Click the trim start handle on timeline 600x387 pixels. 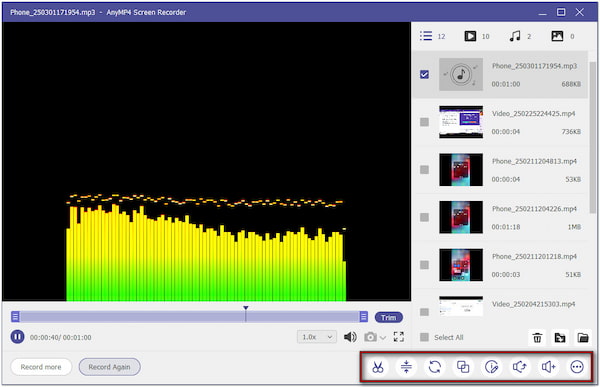[15, 317]
